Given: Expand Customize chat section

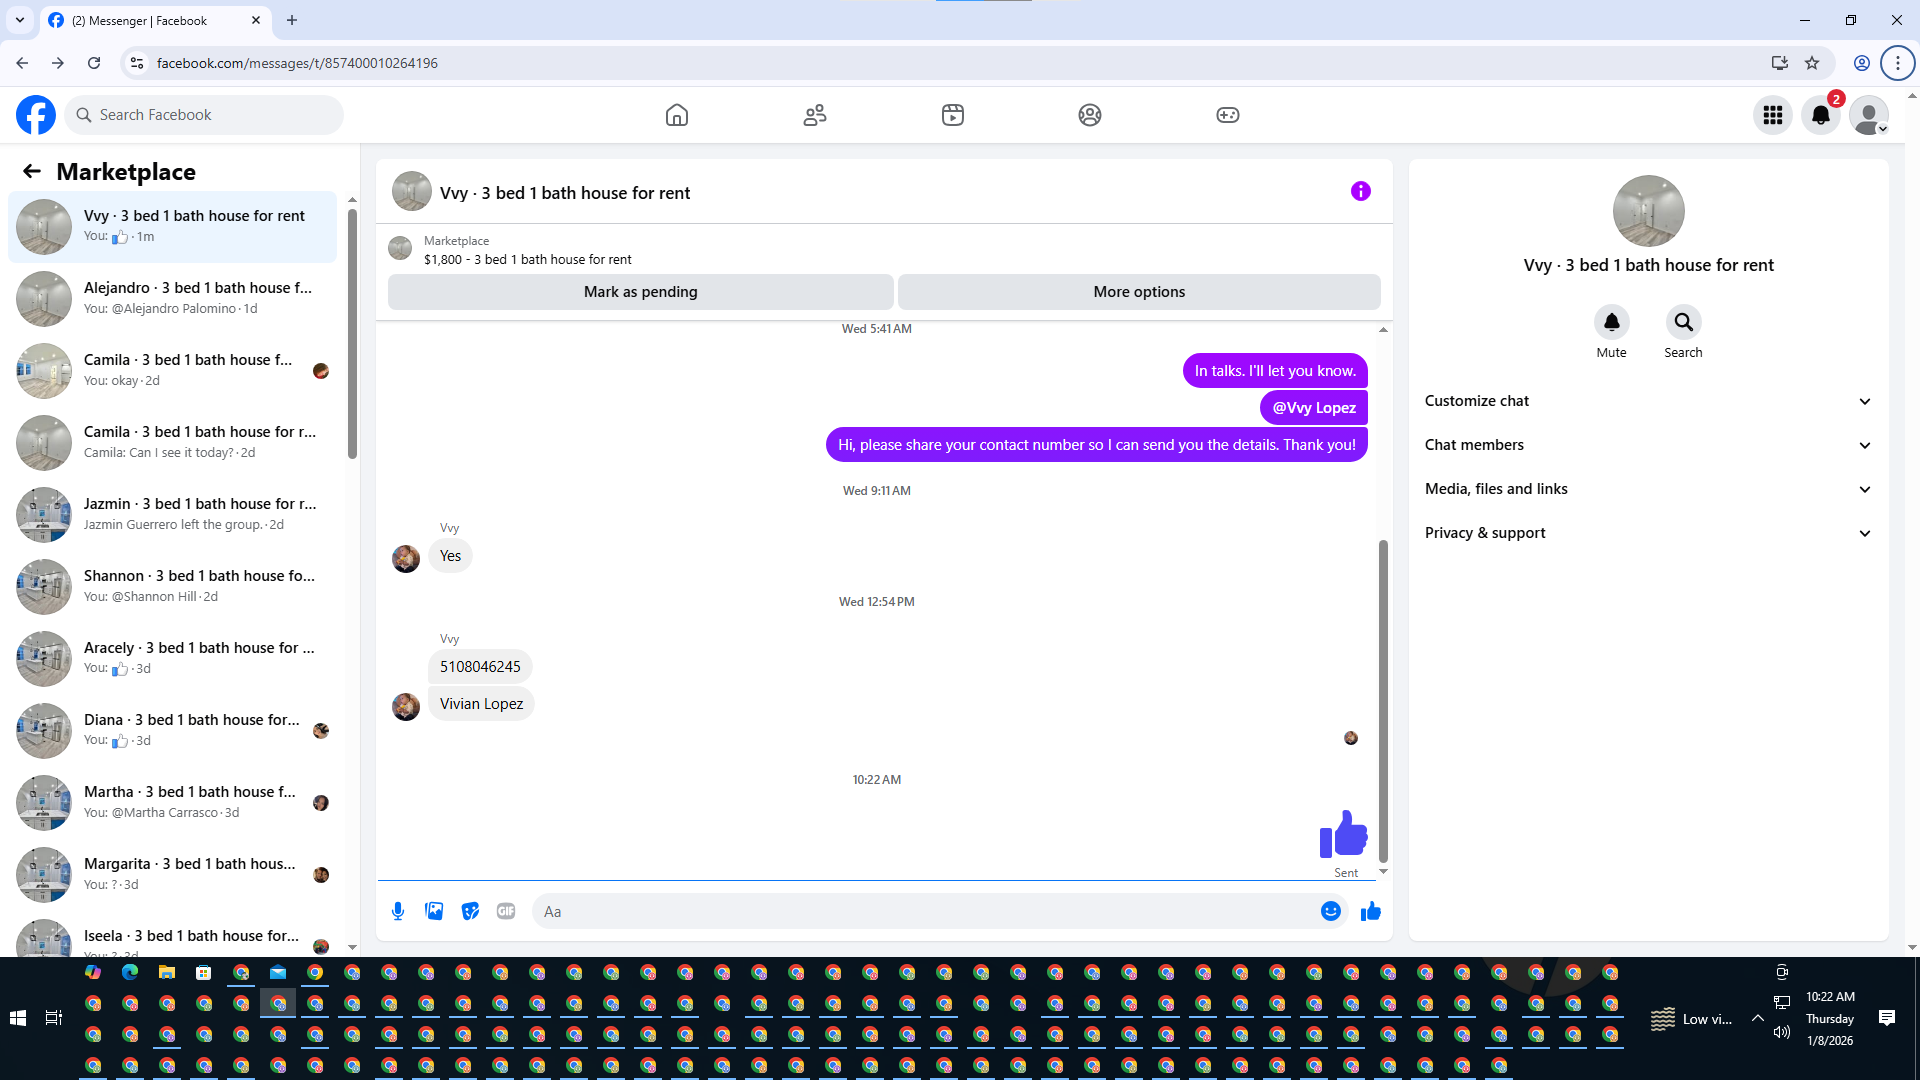Looking at the screenshot, I should 1648,401.
